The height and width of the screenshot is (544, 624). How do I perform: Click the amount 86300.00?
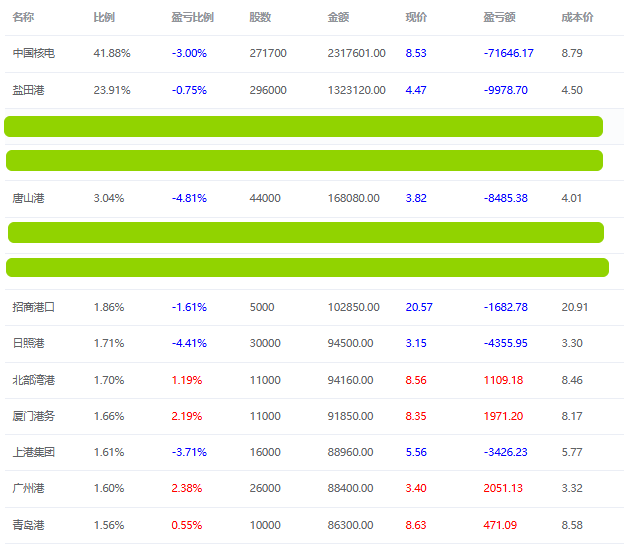coord(350,525)
